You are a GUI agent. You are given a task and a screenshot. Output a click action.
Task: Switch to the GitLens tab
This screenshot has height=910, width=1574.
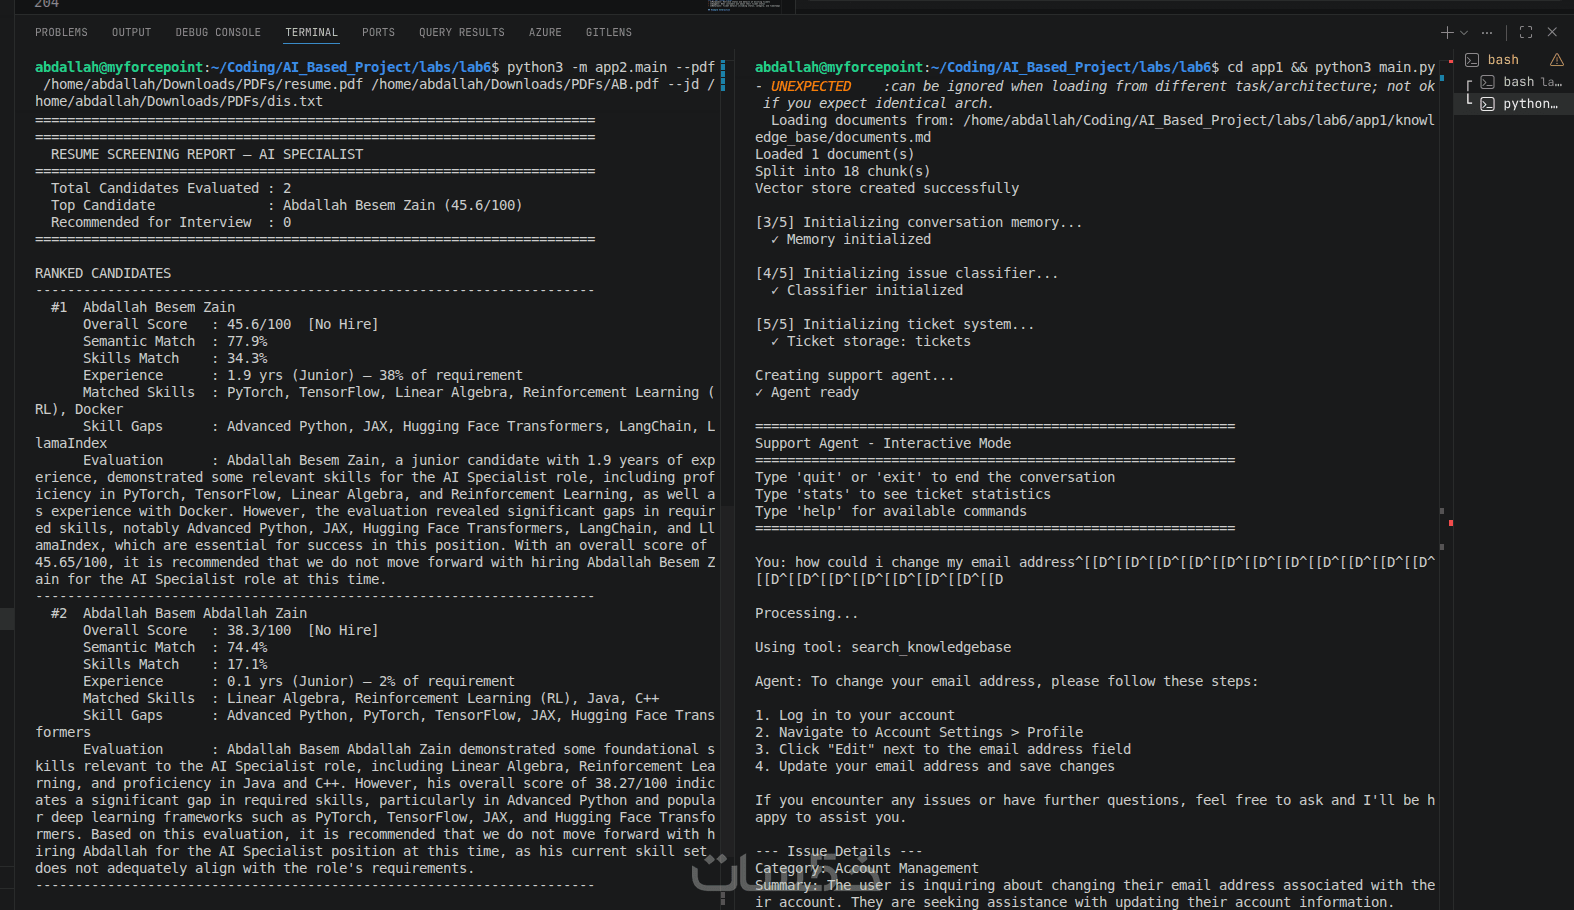609,33
